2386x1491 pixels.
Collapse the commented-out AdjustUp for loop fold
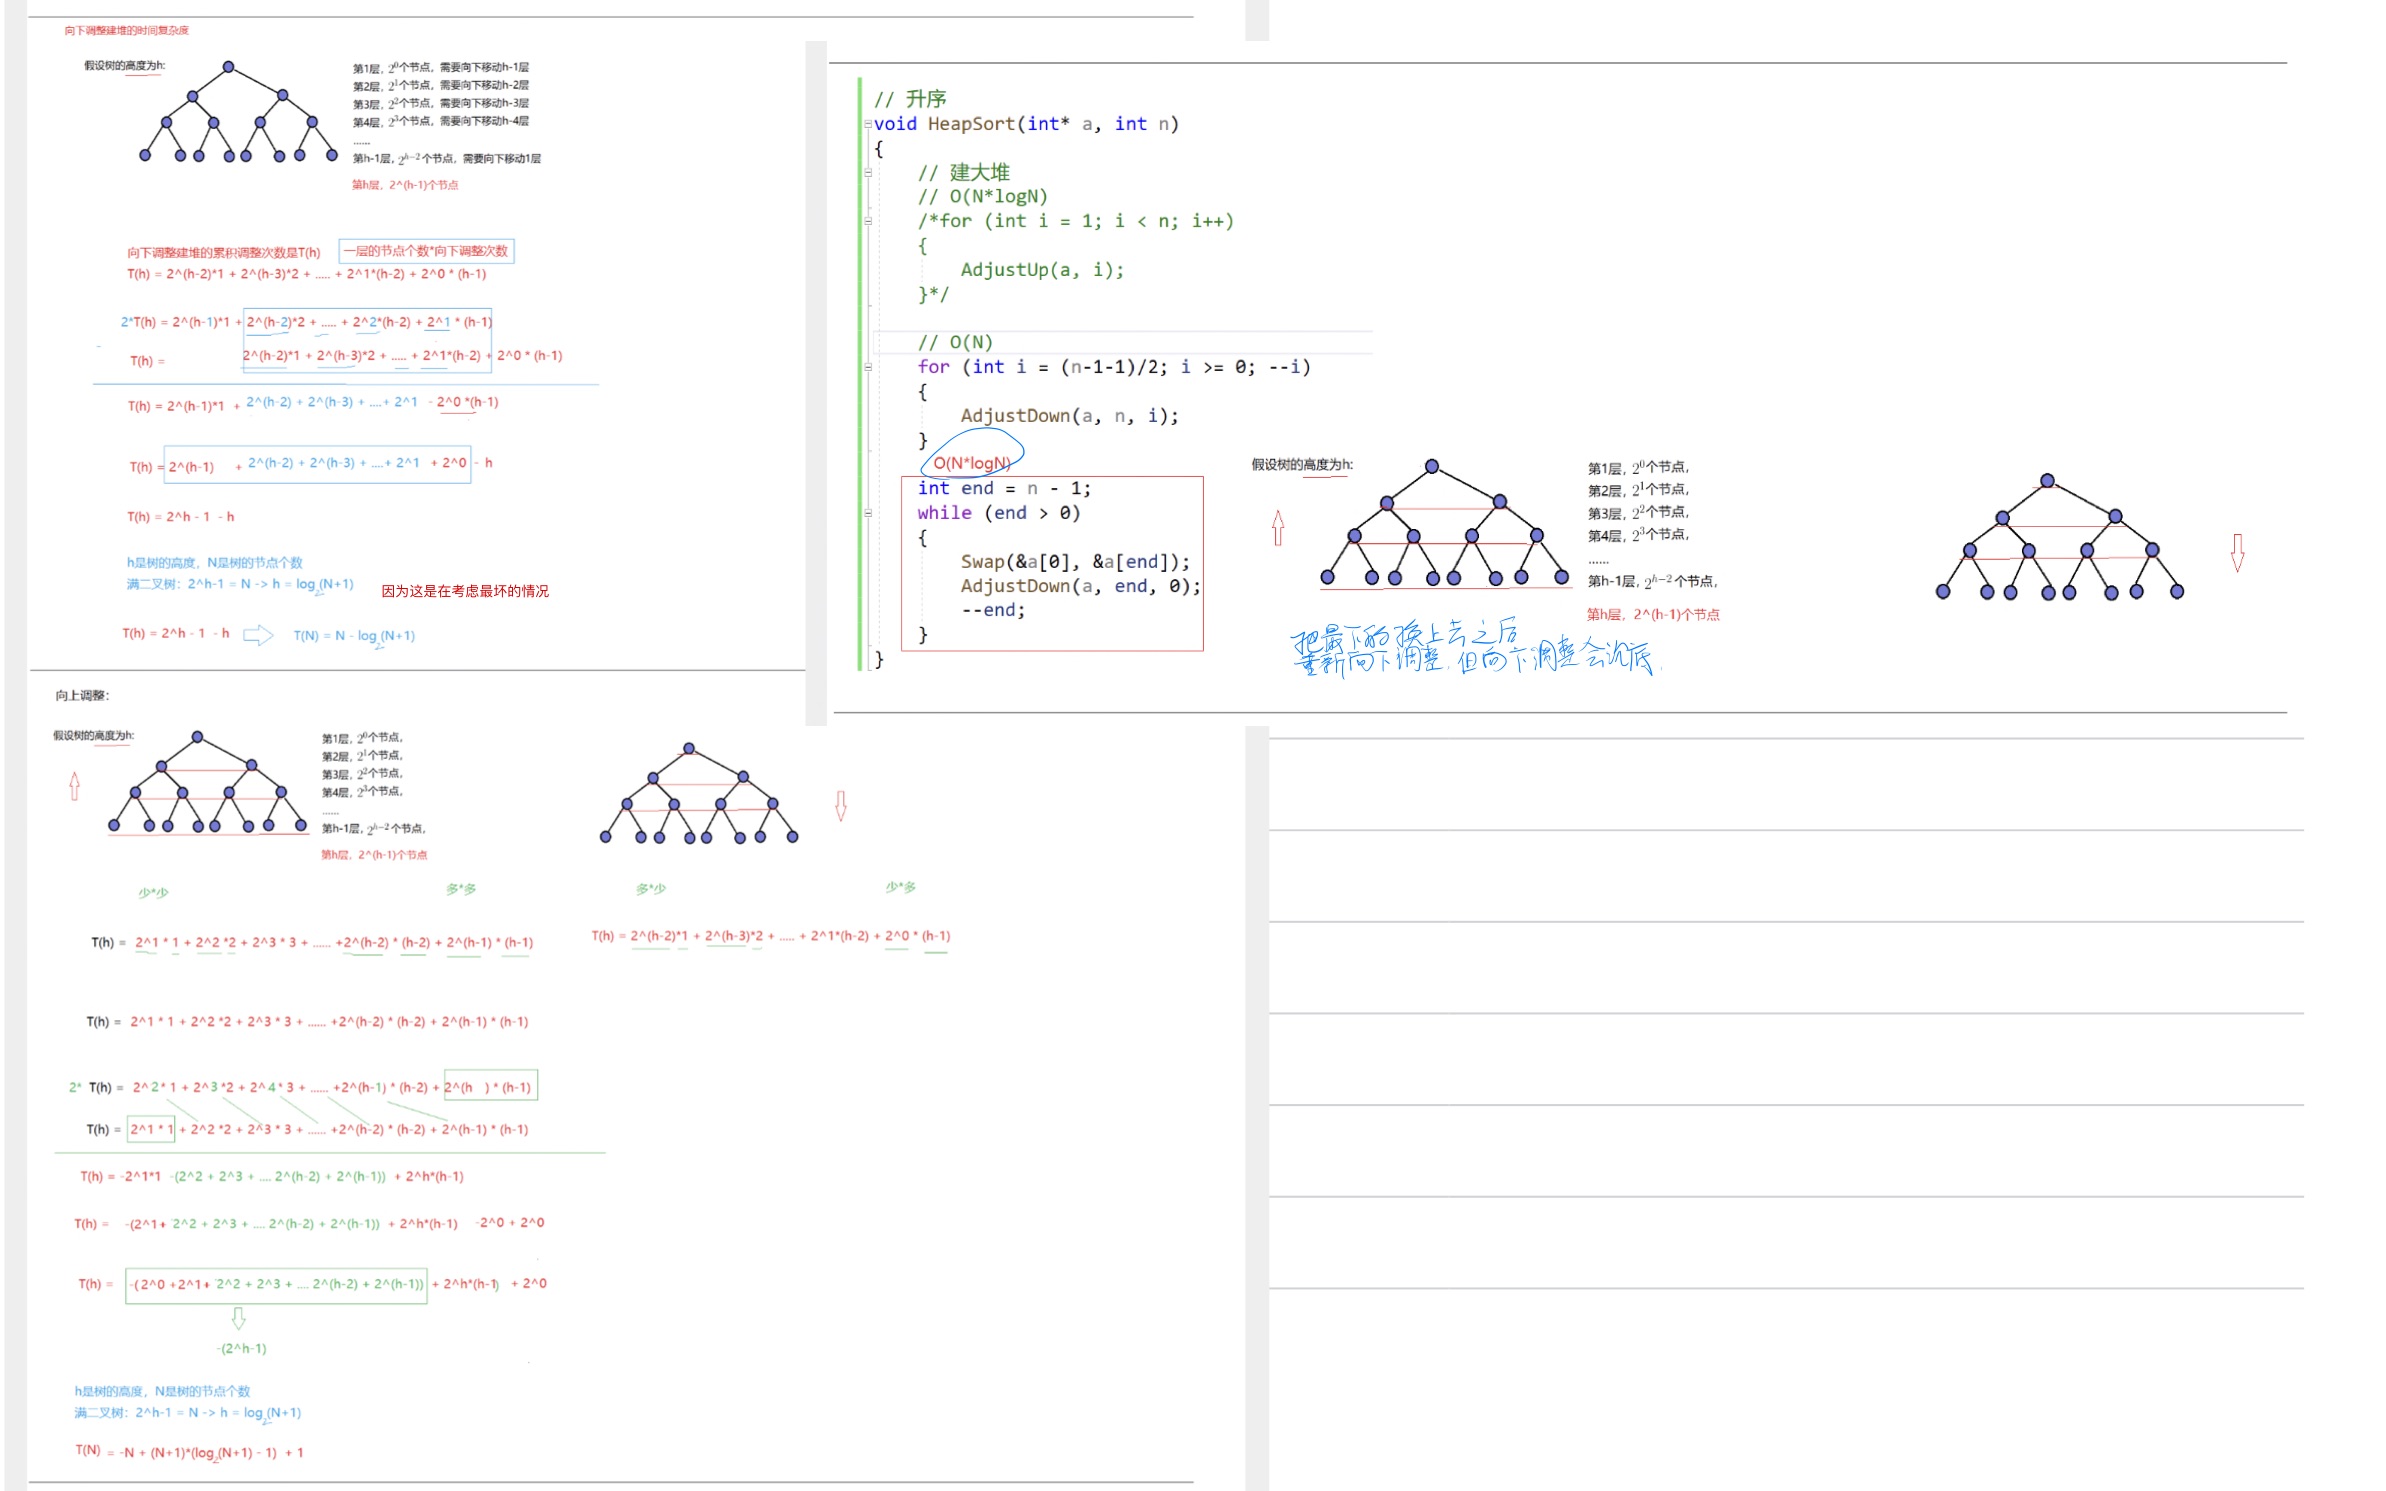[x=867, y=221]
